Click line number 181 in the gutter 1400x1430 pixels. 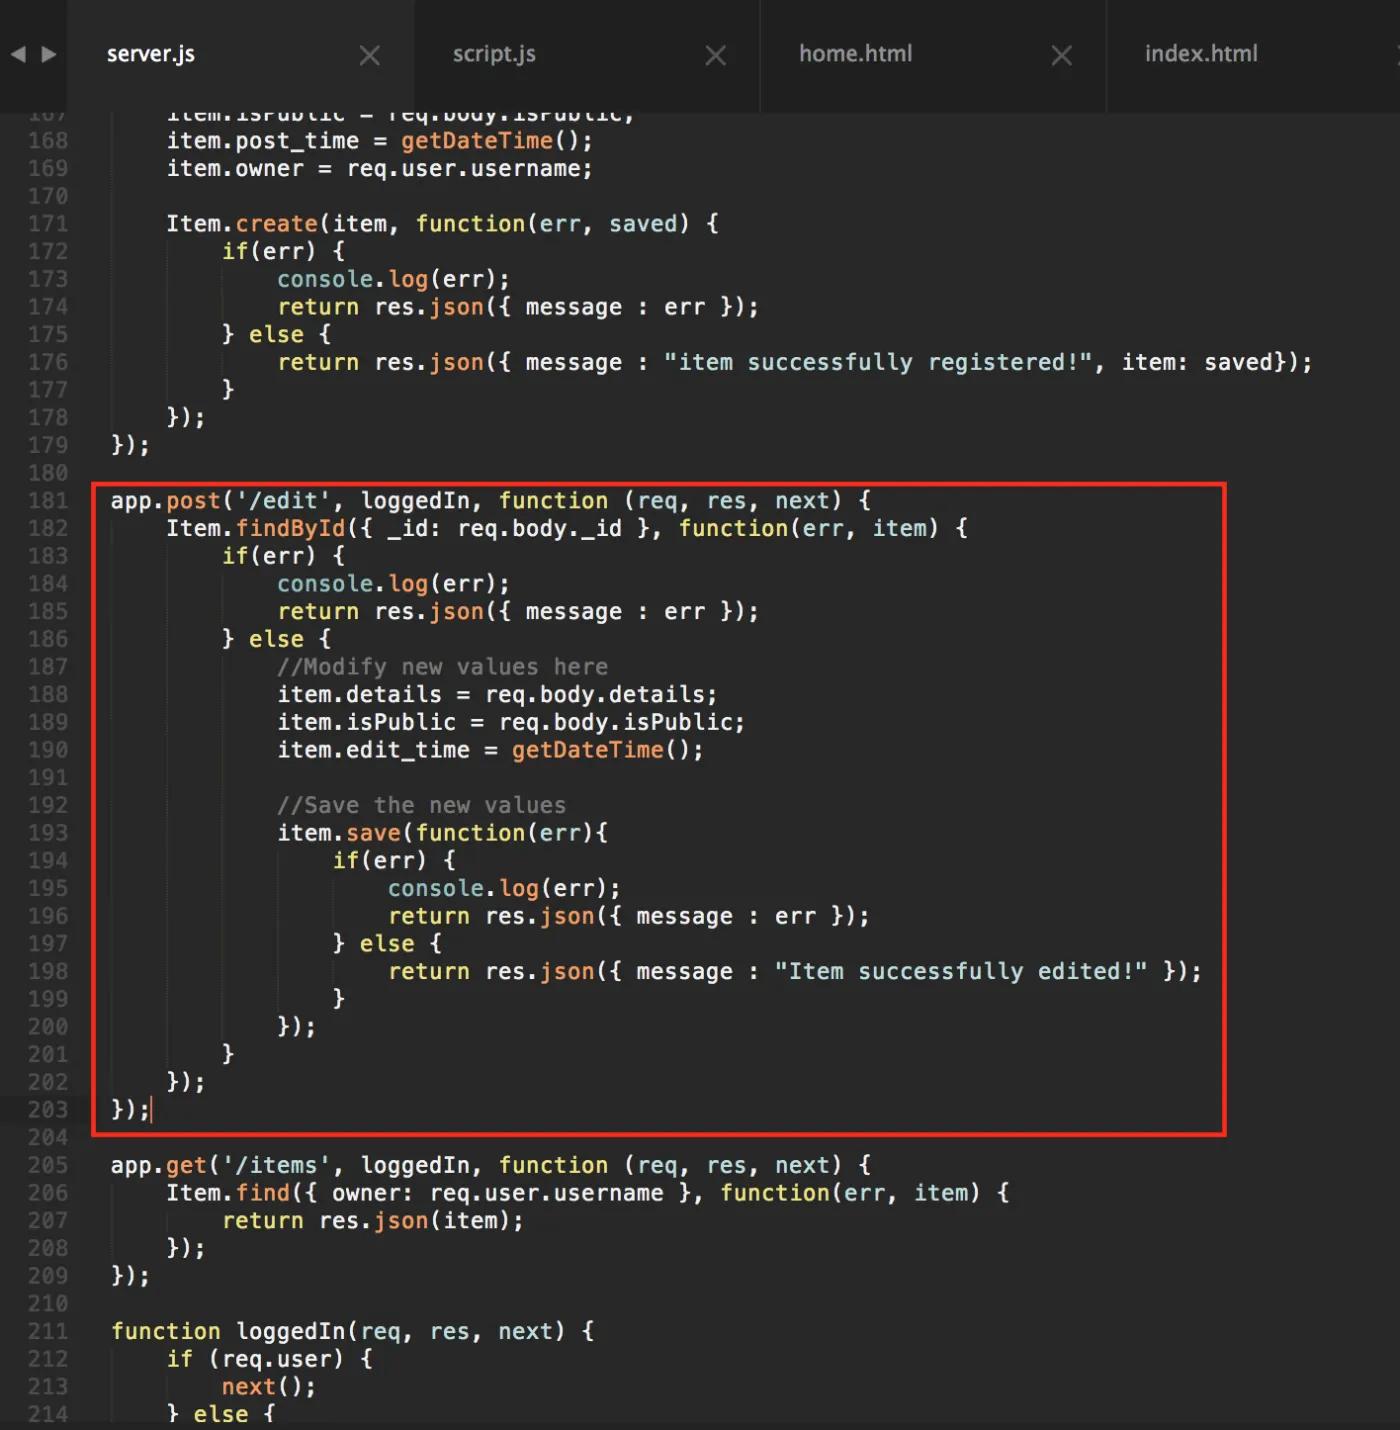pos(48,501)
